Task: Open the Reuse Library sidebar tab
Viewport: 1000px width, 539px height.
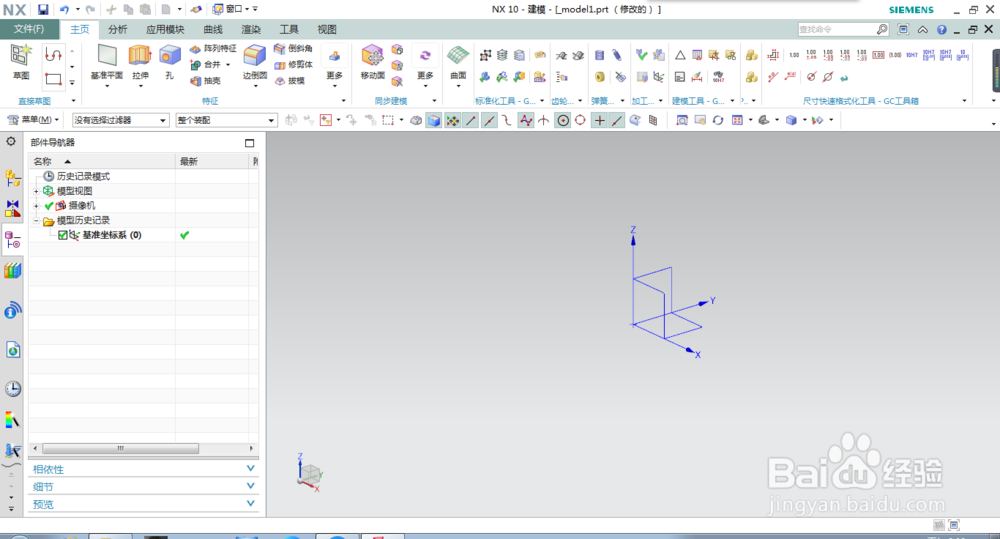Action: point(13,270)
